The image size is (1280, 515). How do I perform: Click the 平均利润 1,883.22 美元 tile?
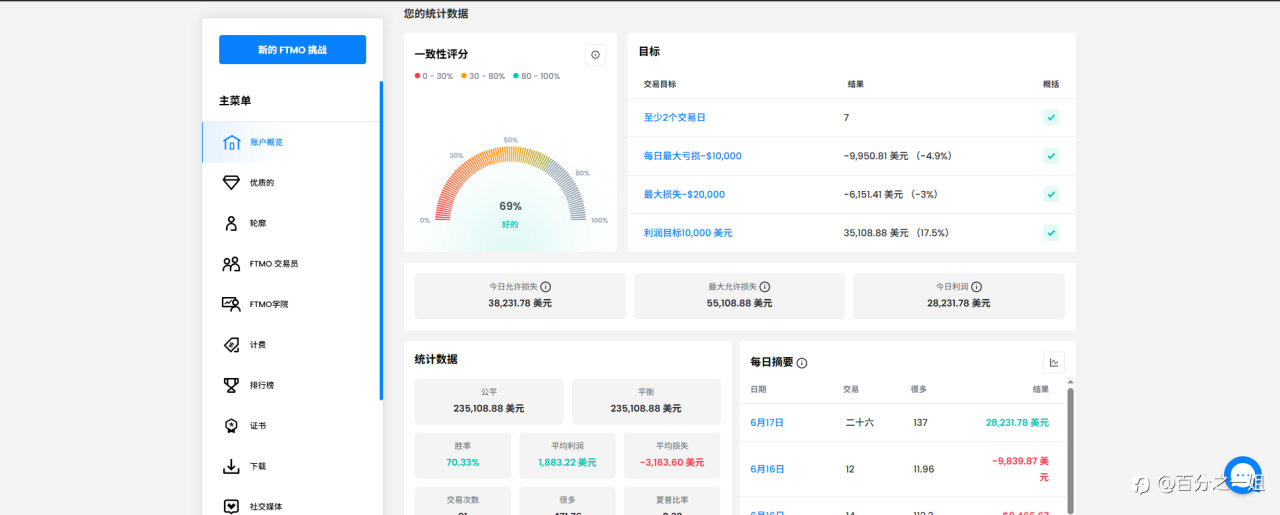(568, 455)
